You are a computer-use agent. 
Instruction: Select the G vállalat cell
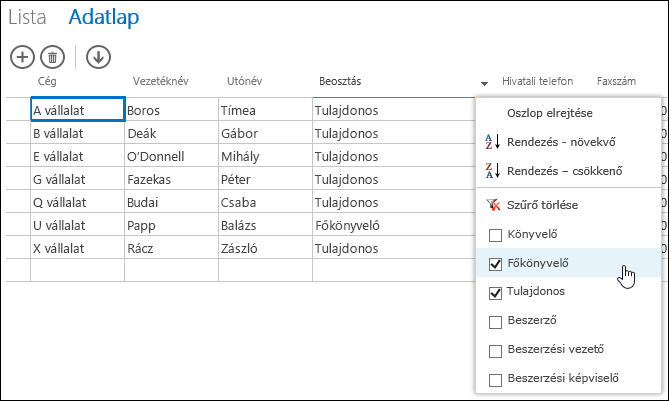pyautogui.click(x=78, y=178)
